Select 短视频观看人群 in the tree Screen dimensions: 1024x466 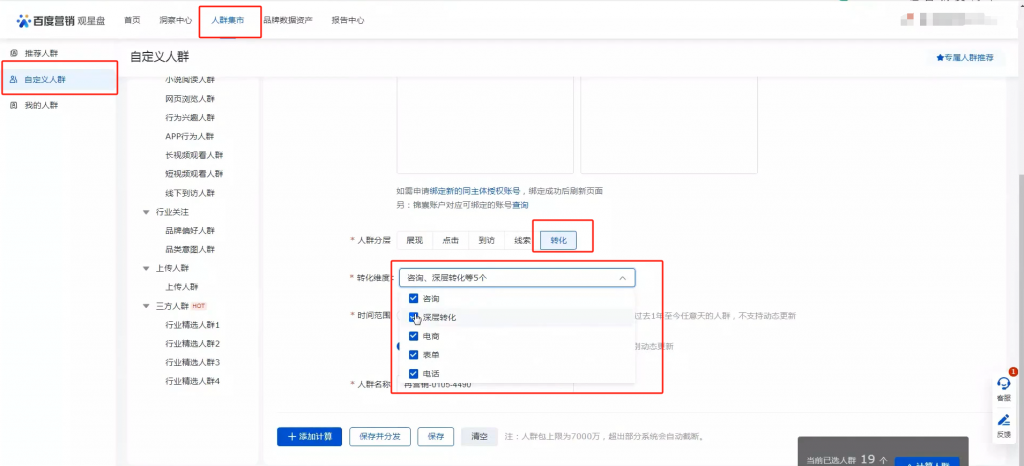tap(194, 174)
